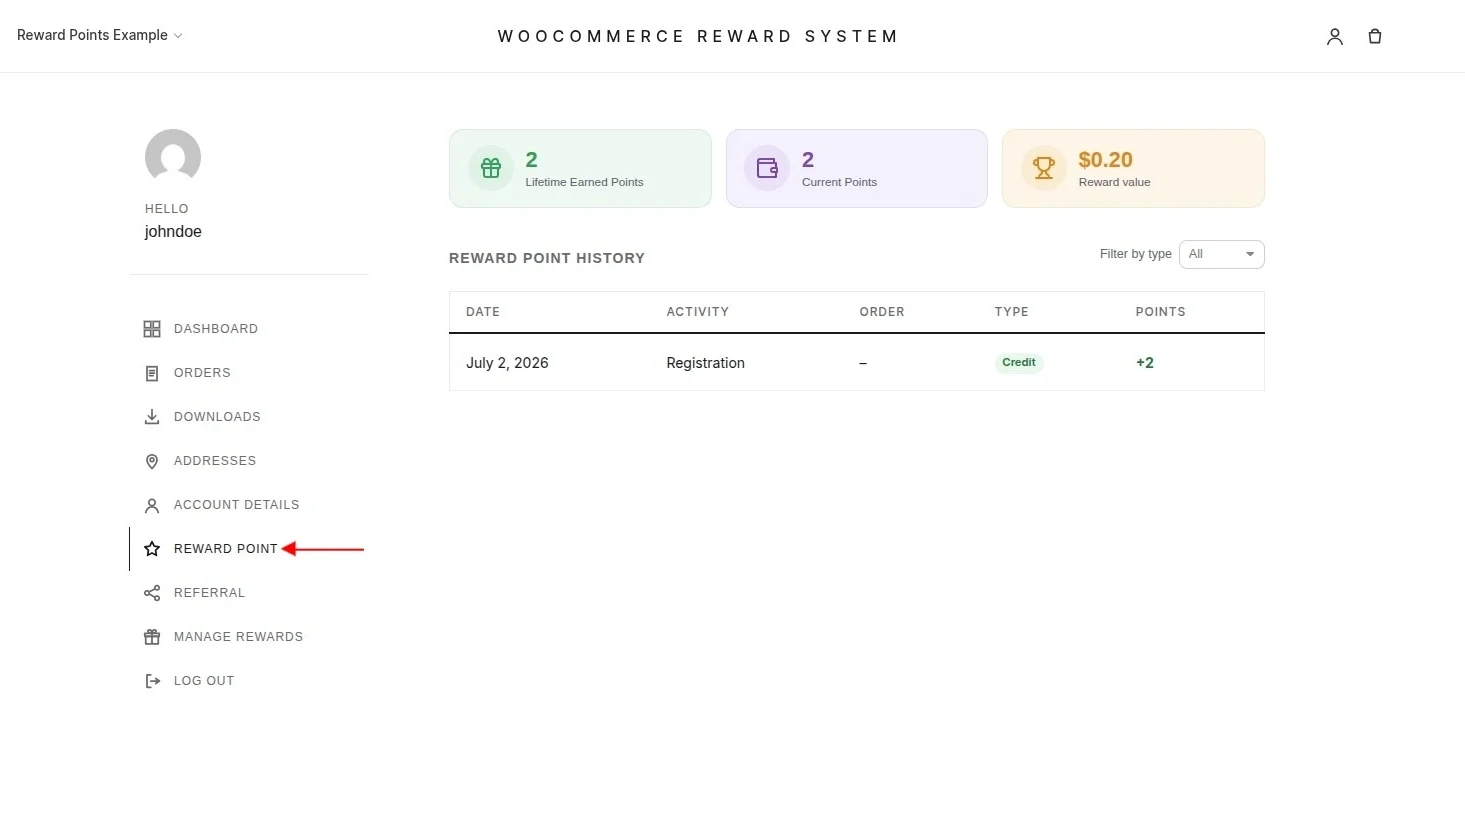The height and width of the screenshot is (837, 1465).
Task: Open the Manage Rewards menu item
Action: pos(238,637)
